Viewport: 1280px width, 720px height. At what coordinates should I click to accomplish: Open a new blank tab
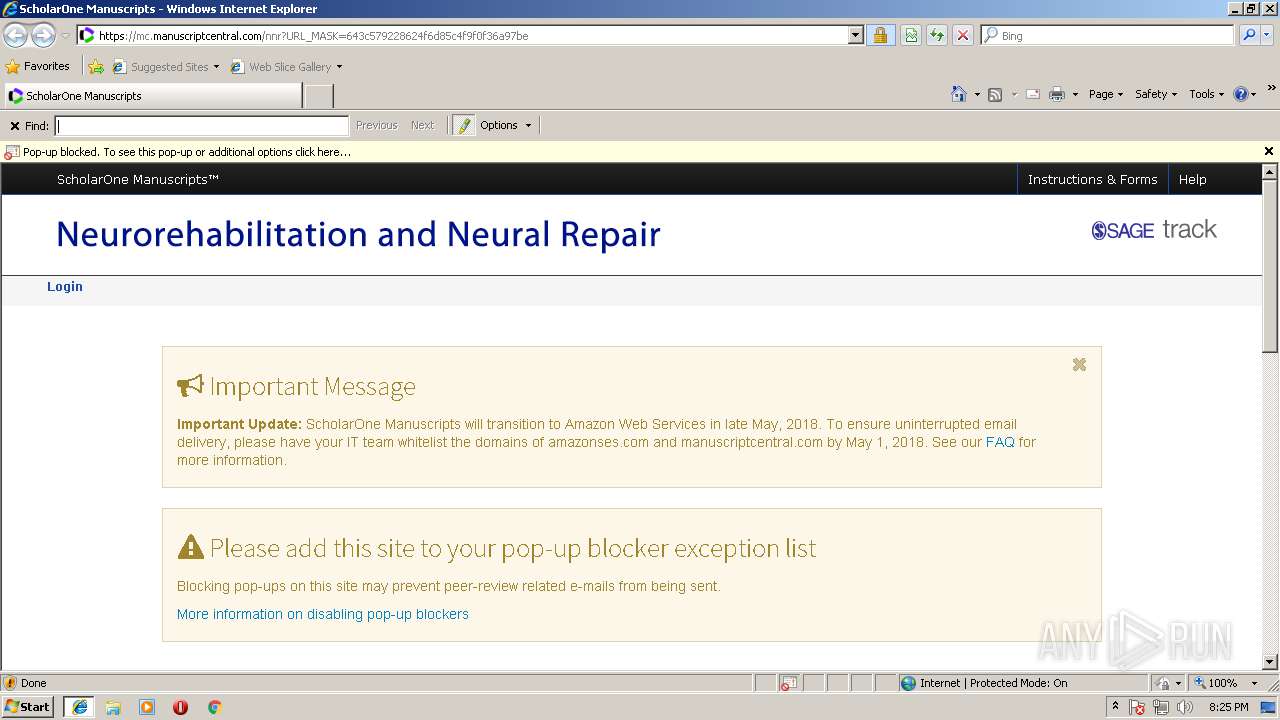click(319, 96)
